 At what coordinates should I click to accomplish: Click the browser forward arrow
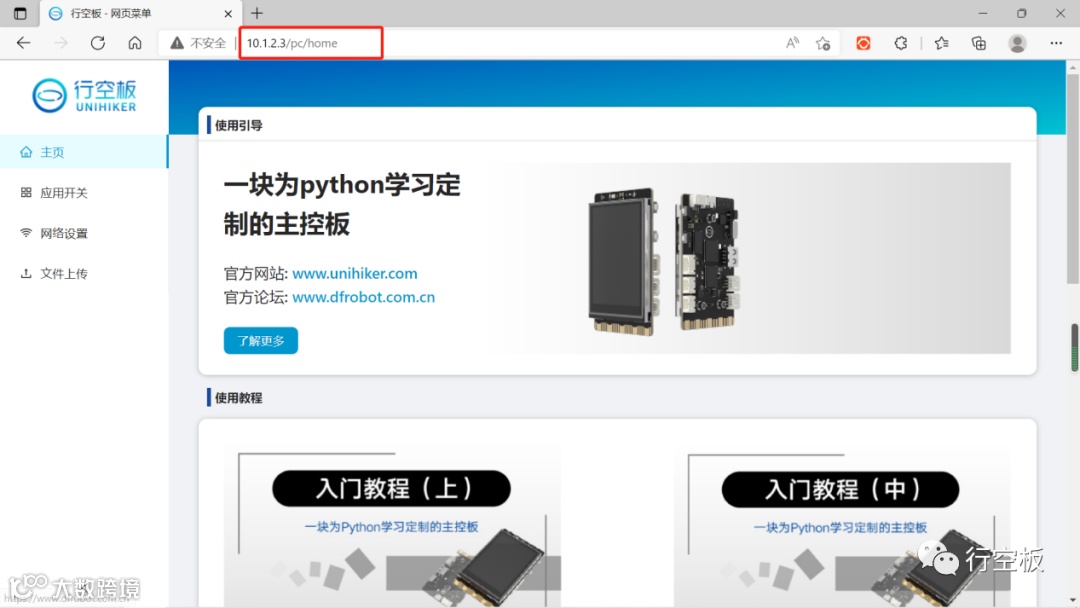pos(61,43)
